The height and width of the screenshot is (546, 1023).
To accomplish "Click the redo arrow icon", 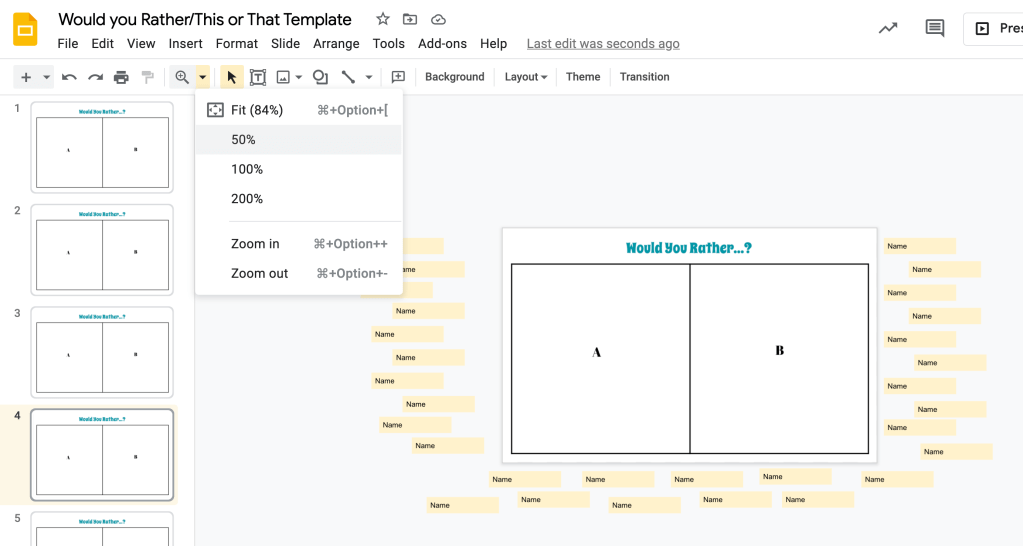I will click(95, 77).
